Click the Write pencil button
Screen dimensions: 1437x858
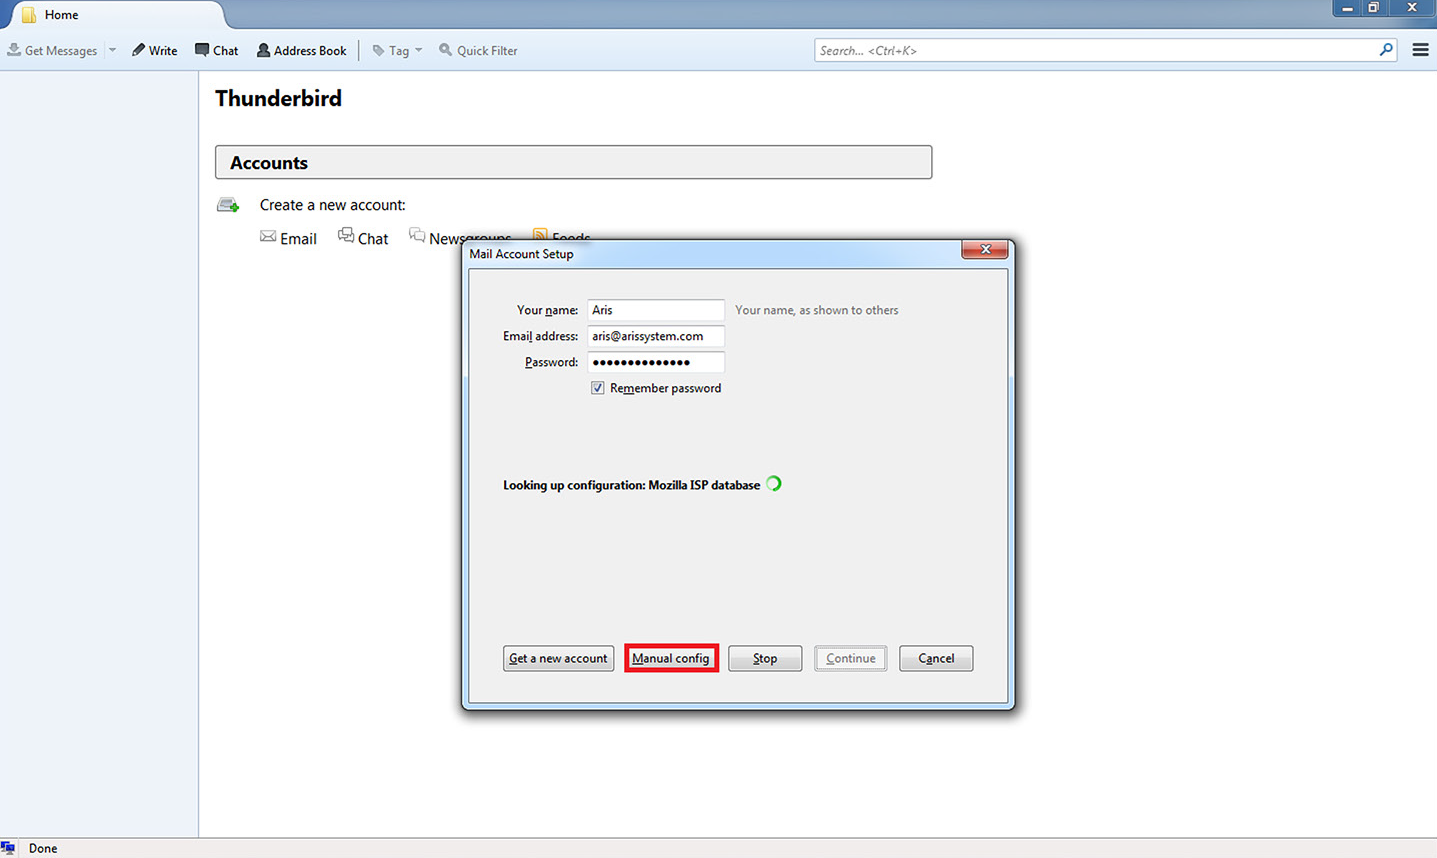[x=154, y=50]
